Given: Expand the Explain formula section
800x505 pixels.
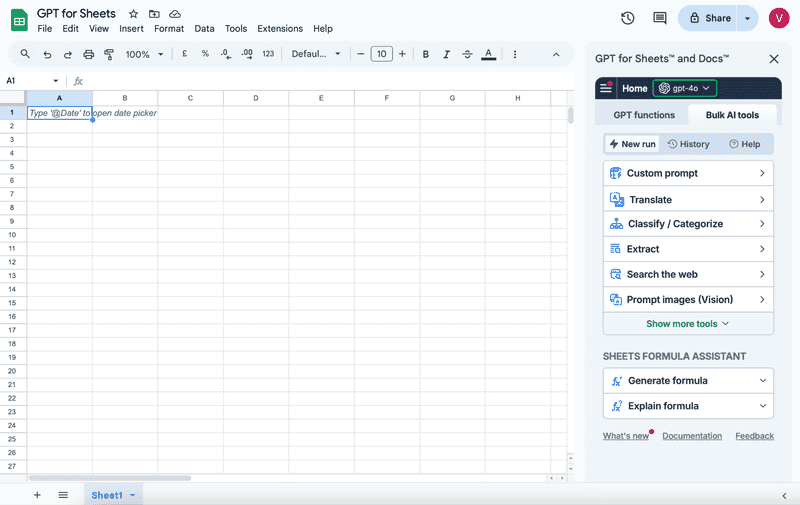Looking at the screenshot, I should click(x=688, y=406).
